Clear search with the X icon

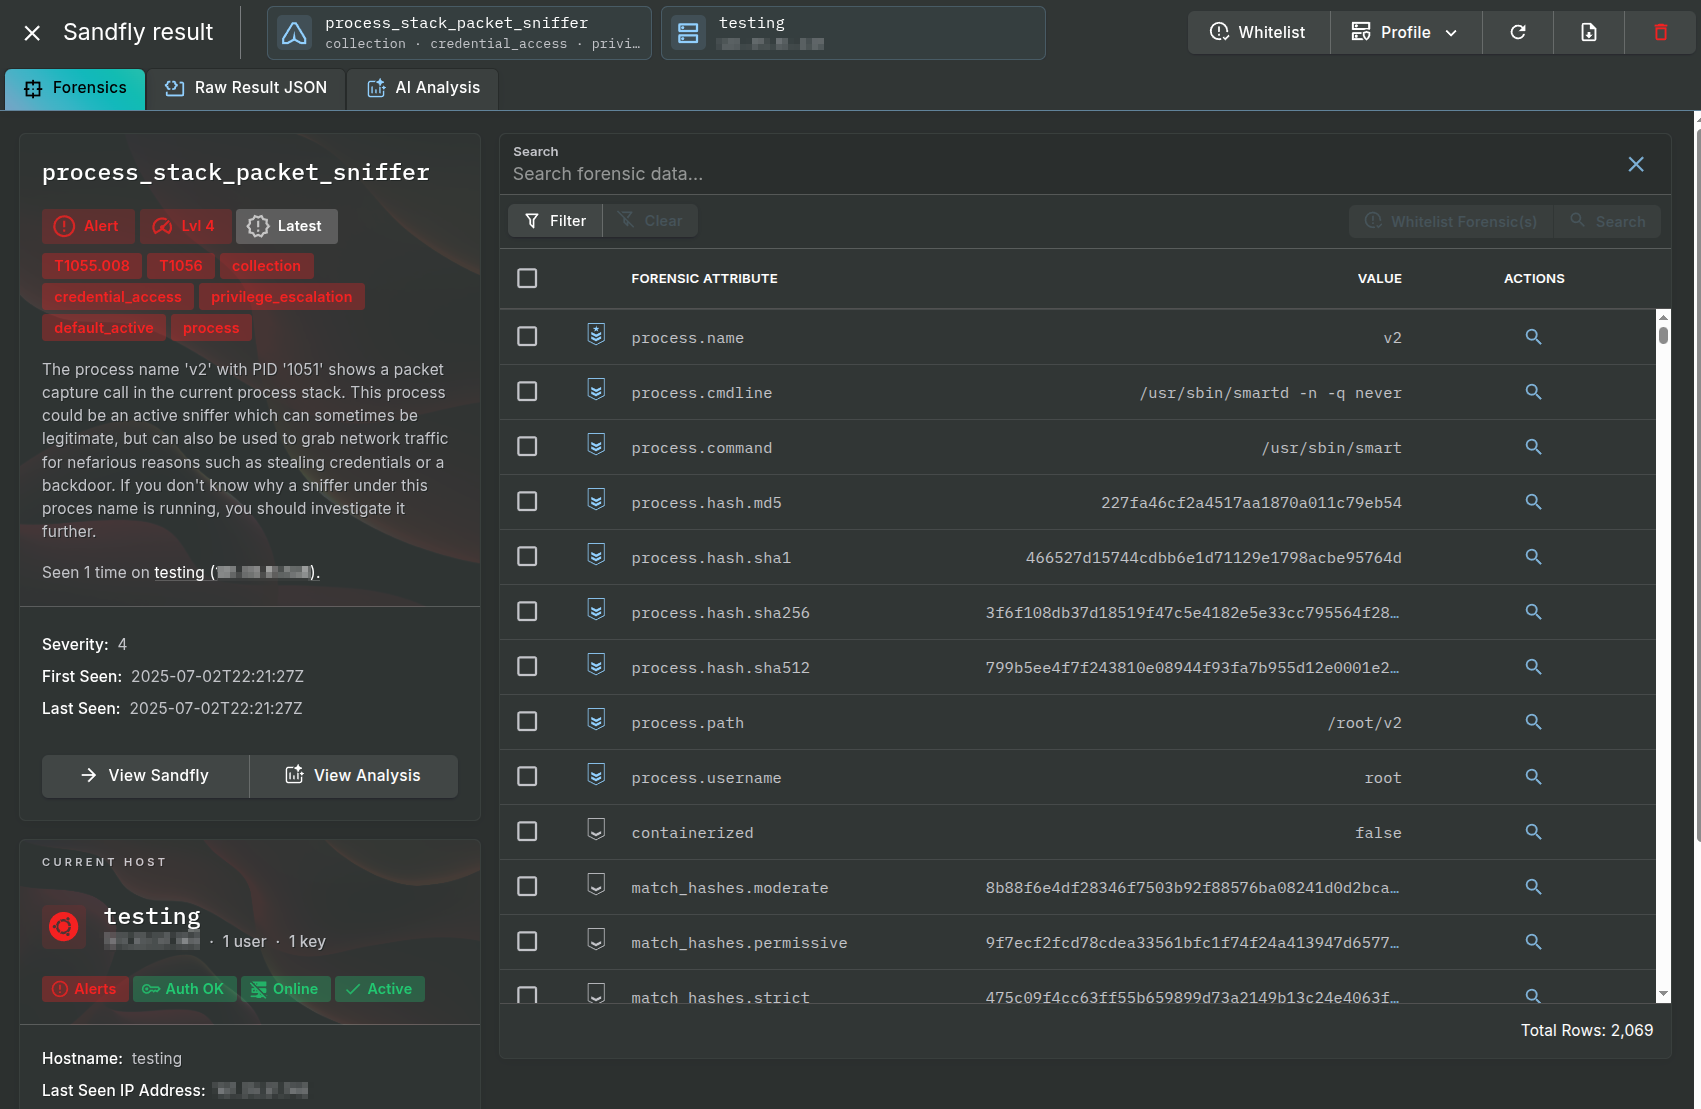point(1636,164)
